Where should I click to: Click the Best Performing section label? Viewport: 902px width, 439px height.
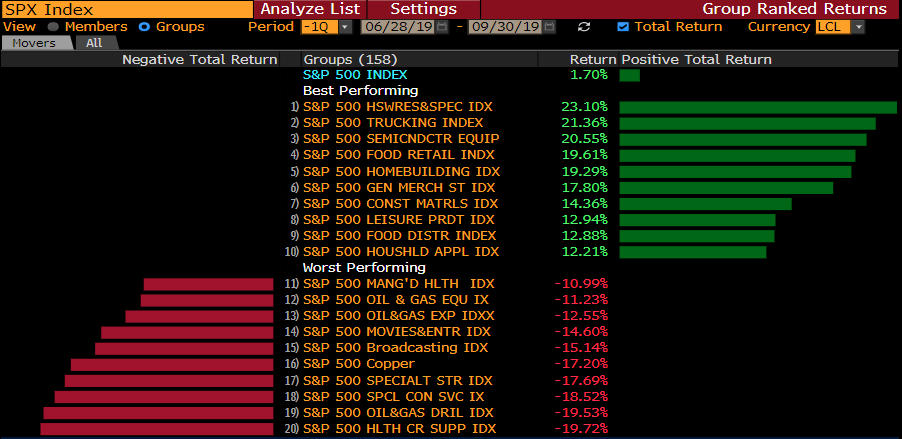pos(361,91)
